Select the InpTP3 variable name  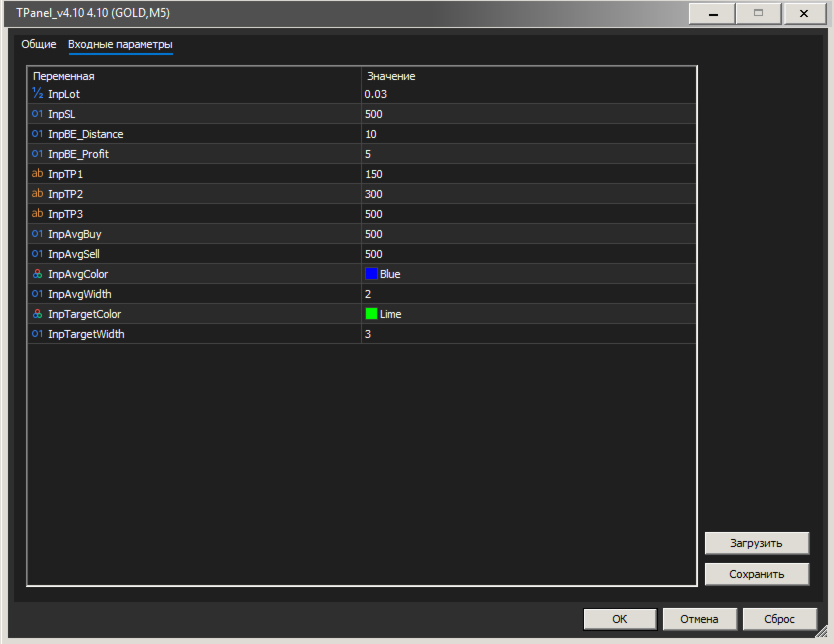(65, 214)
